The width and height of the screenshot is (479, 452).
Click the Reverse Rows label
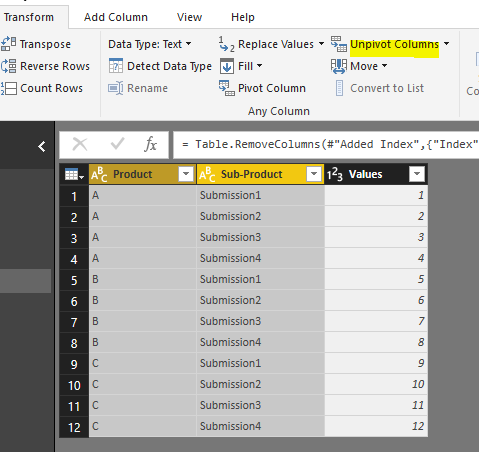coord(55,66)
